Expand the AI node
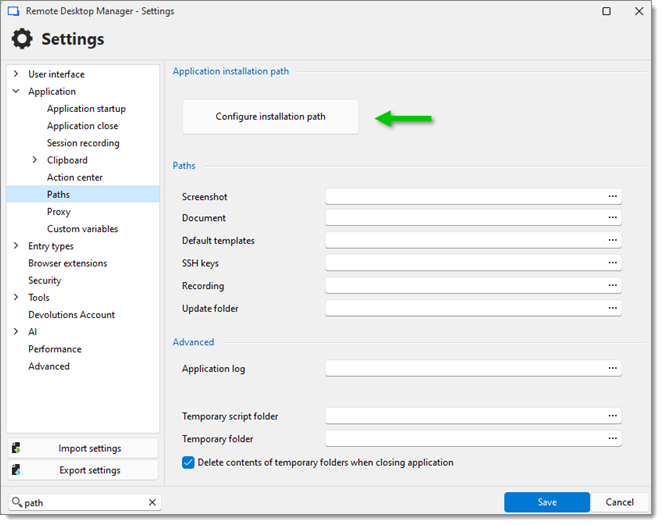This screenshot has height=525, width=662. 16,332
